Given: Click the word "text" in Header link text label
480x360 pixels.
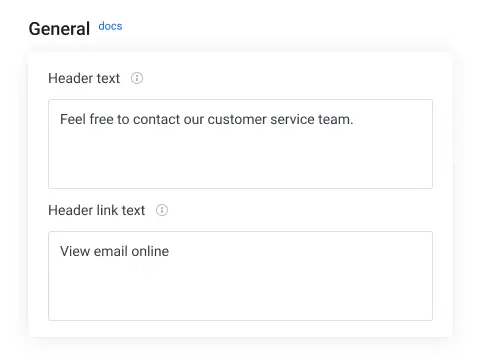Looking at the screenshot, I should tap(133, 210).
